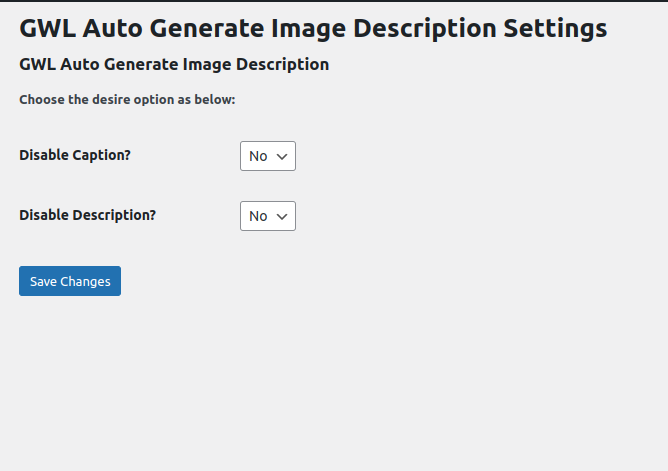This screenshot has width=668, height=471.
Task: Click the chevron arrow in Disable Description select
Action: (x=282, y=216)
